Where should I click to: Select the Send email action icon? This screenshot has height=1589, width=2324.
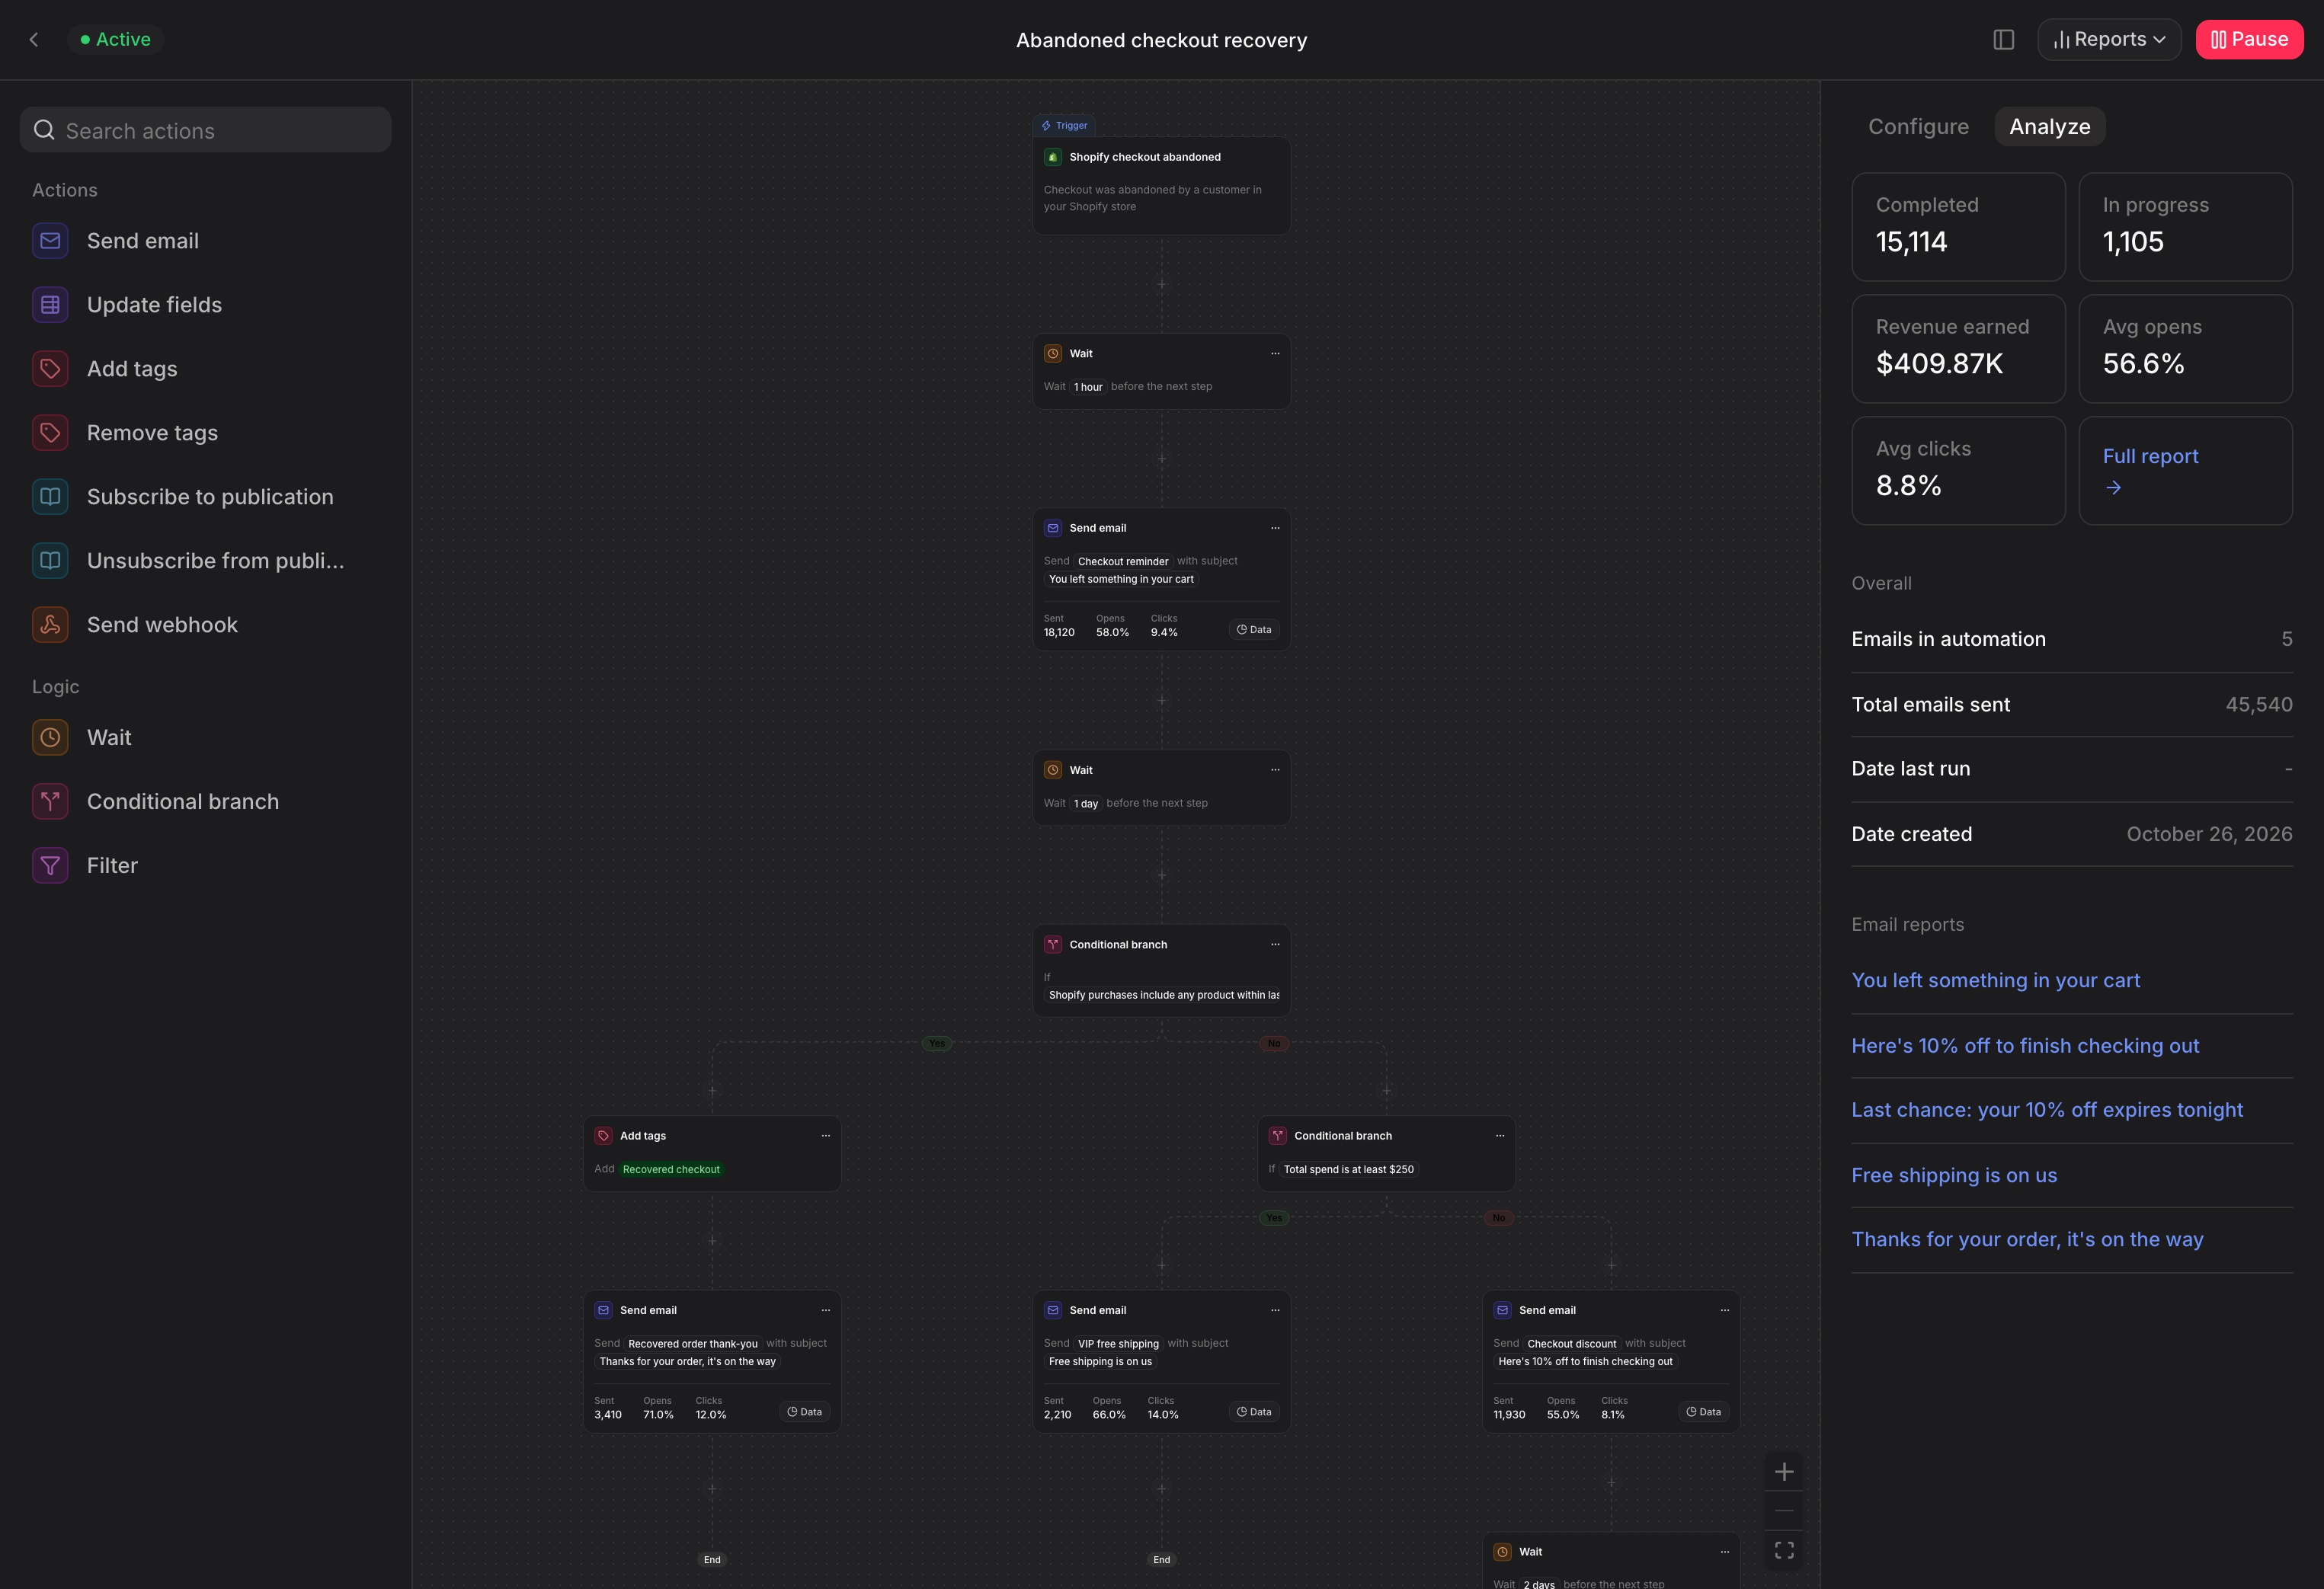coord(50,241)
